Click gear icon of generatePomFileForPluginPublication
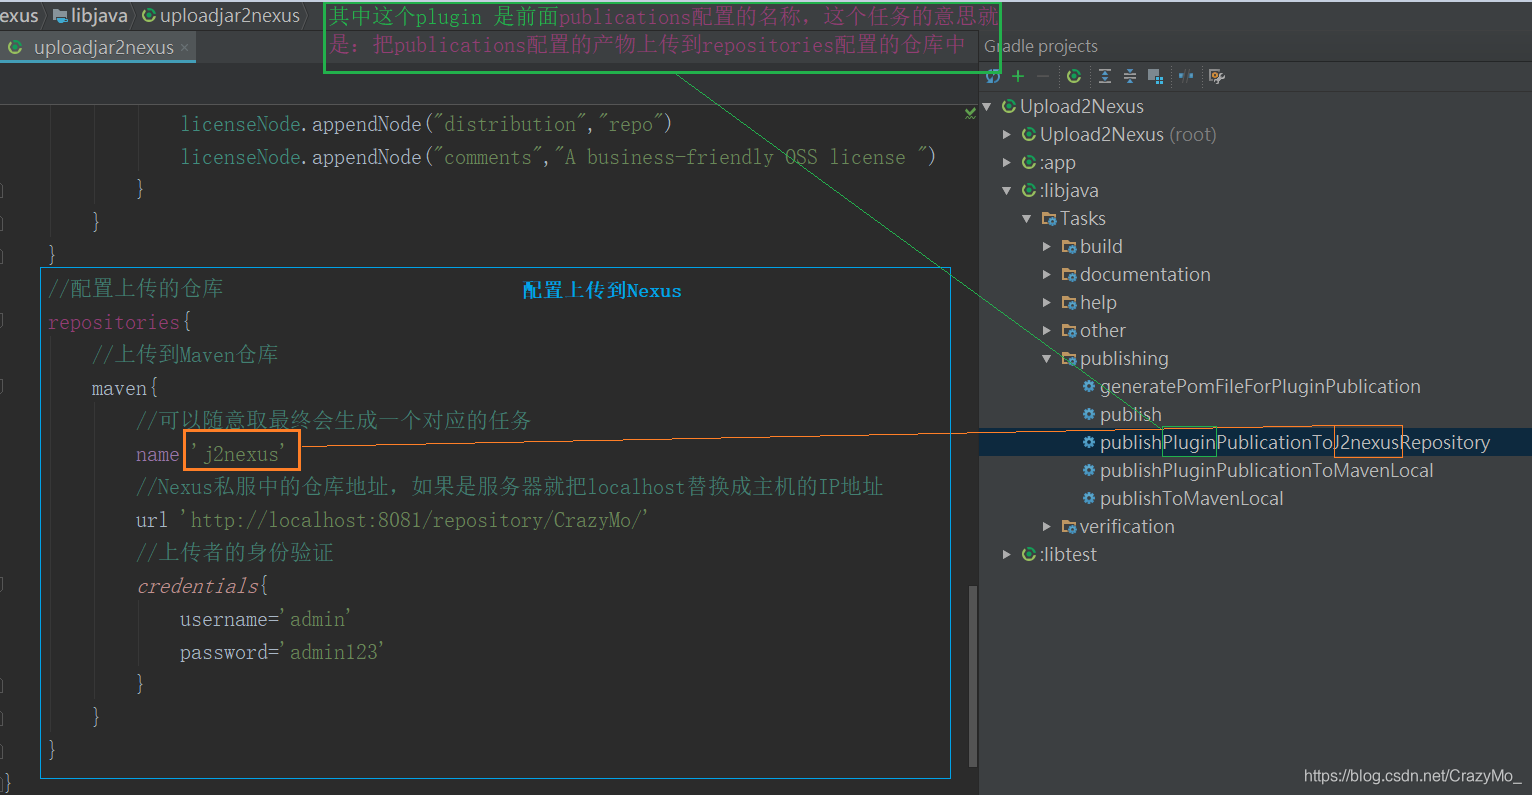This screenshot has height=795, width=1532. [x=1089, y=386]
